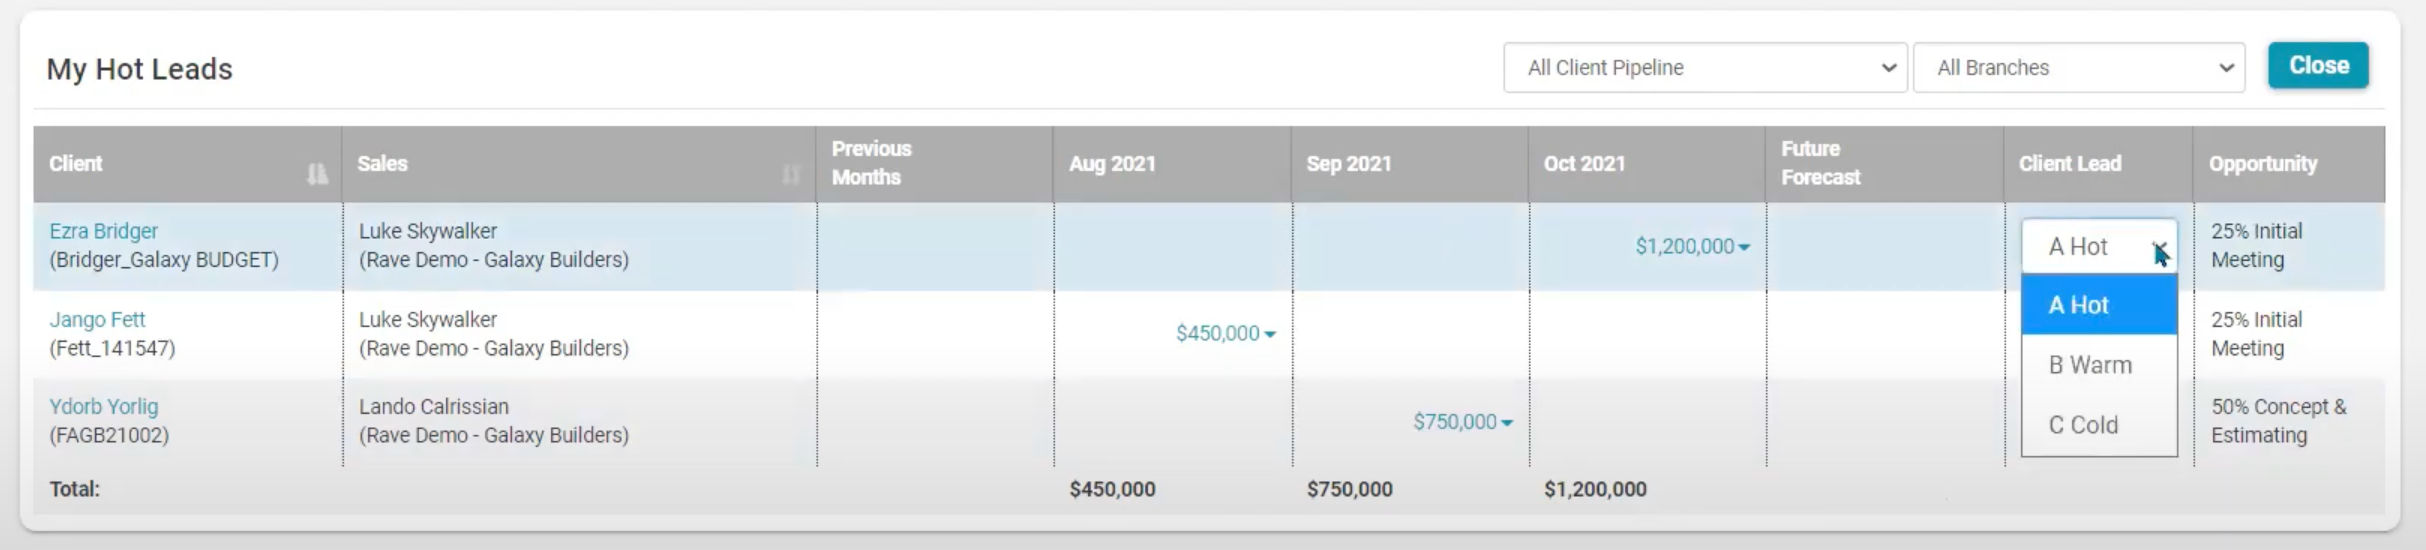The image size is (2426, 550).
Task: Open Ezra Bridger client link
Action: (104, 231)
